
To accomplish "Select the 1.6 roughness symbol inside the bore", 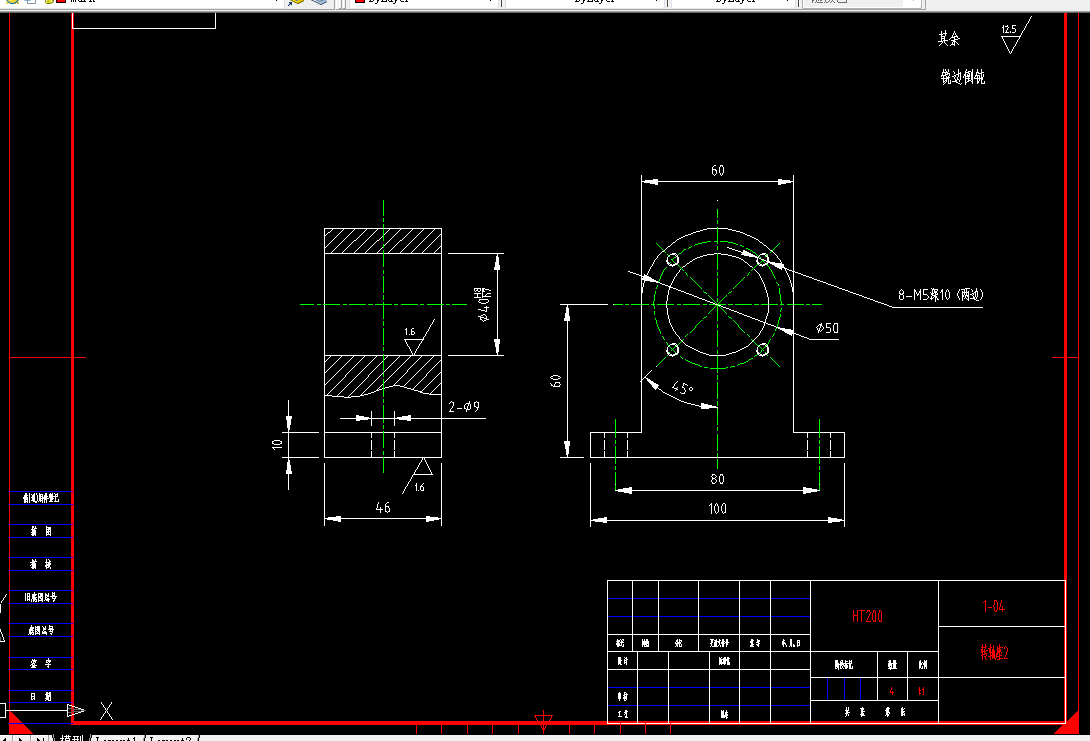I will click(x=419, y=337).
